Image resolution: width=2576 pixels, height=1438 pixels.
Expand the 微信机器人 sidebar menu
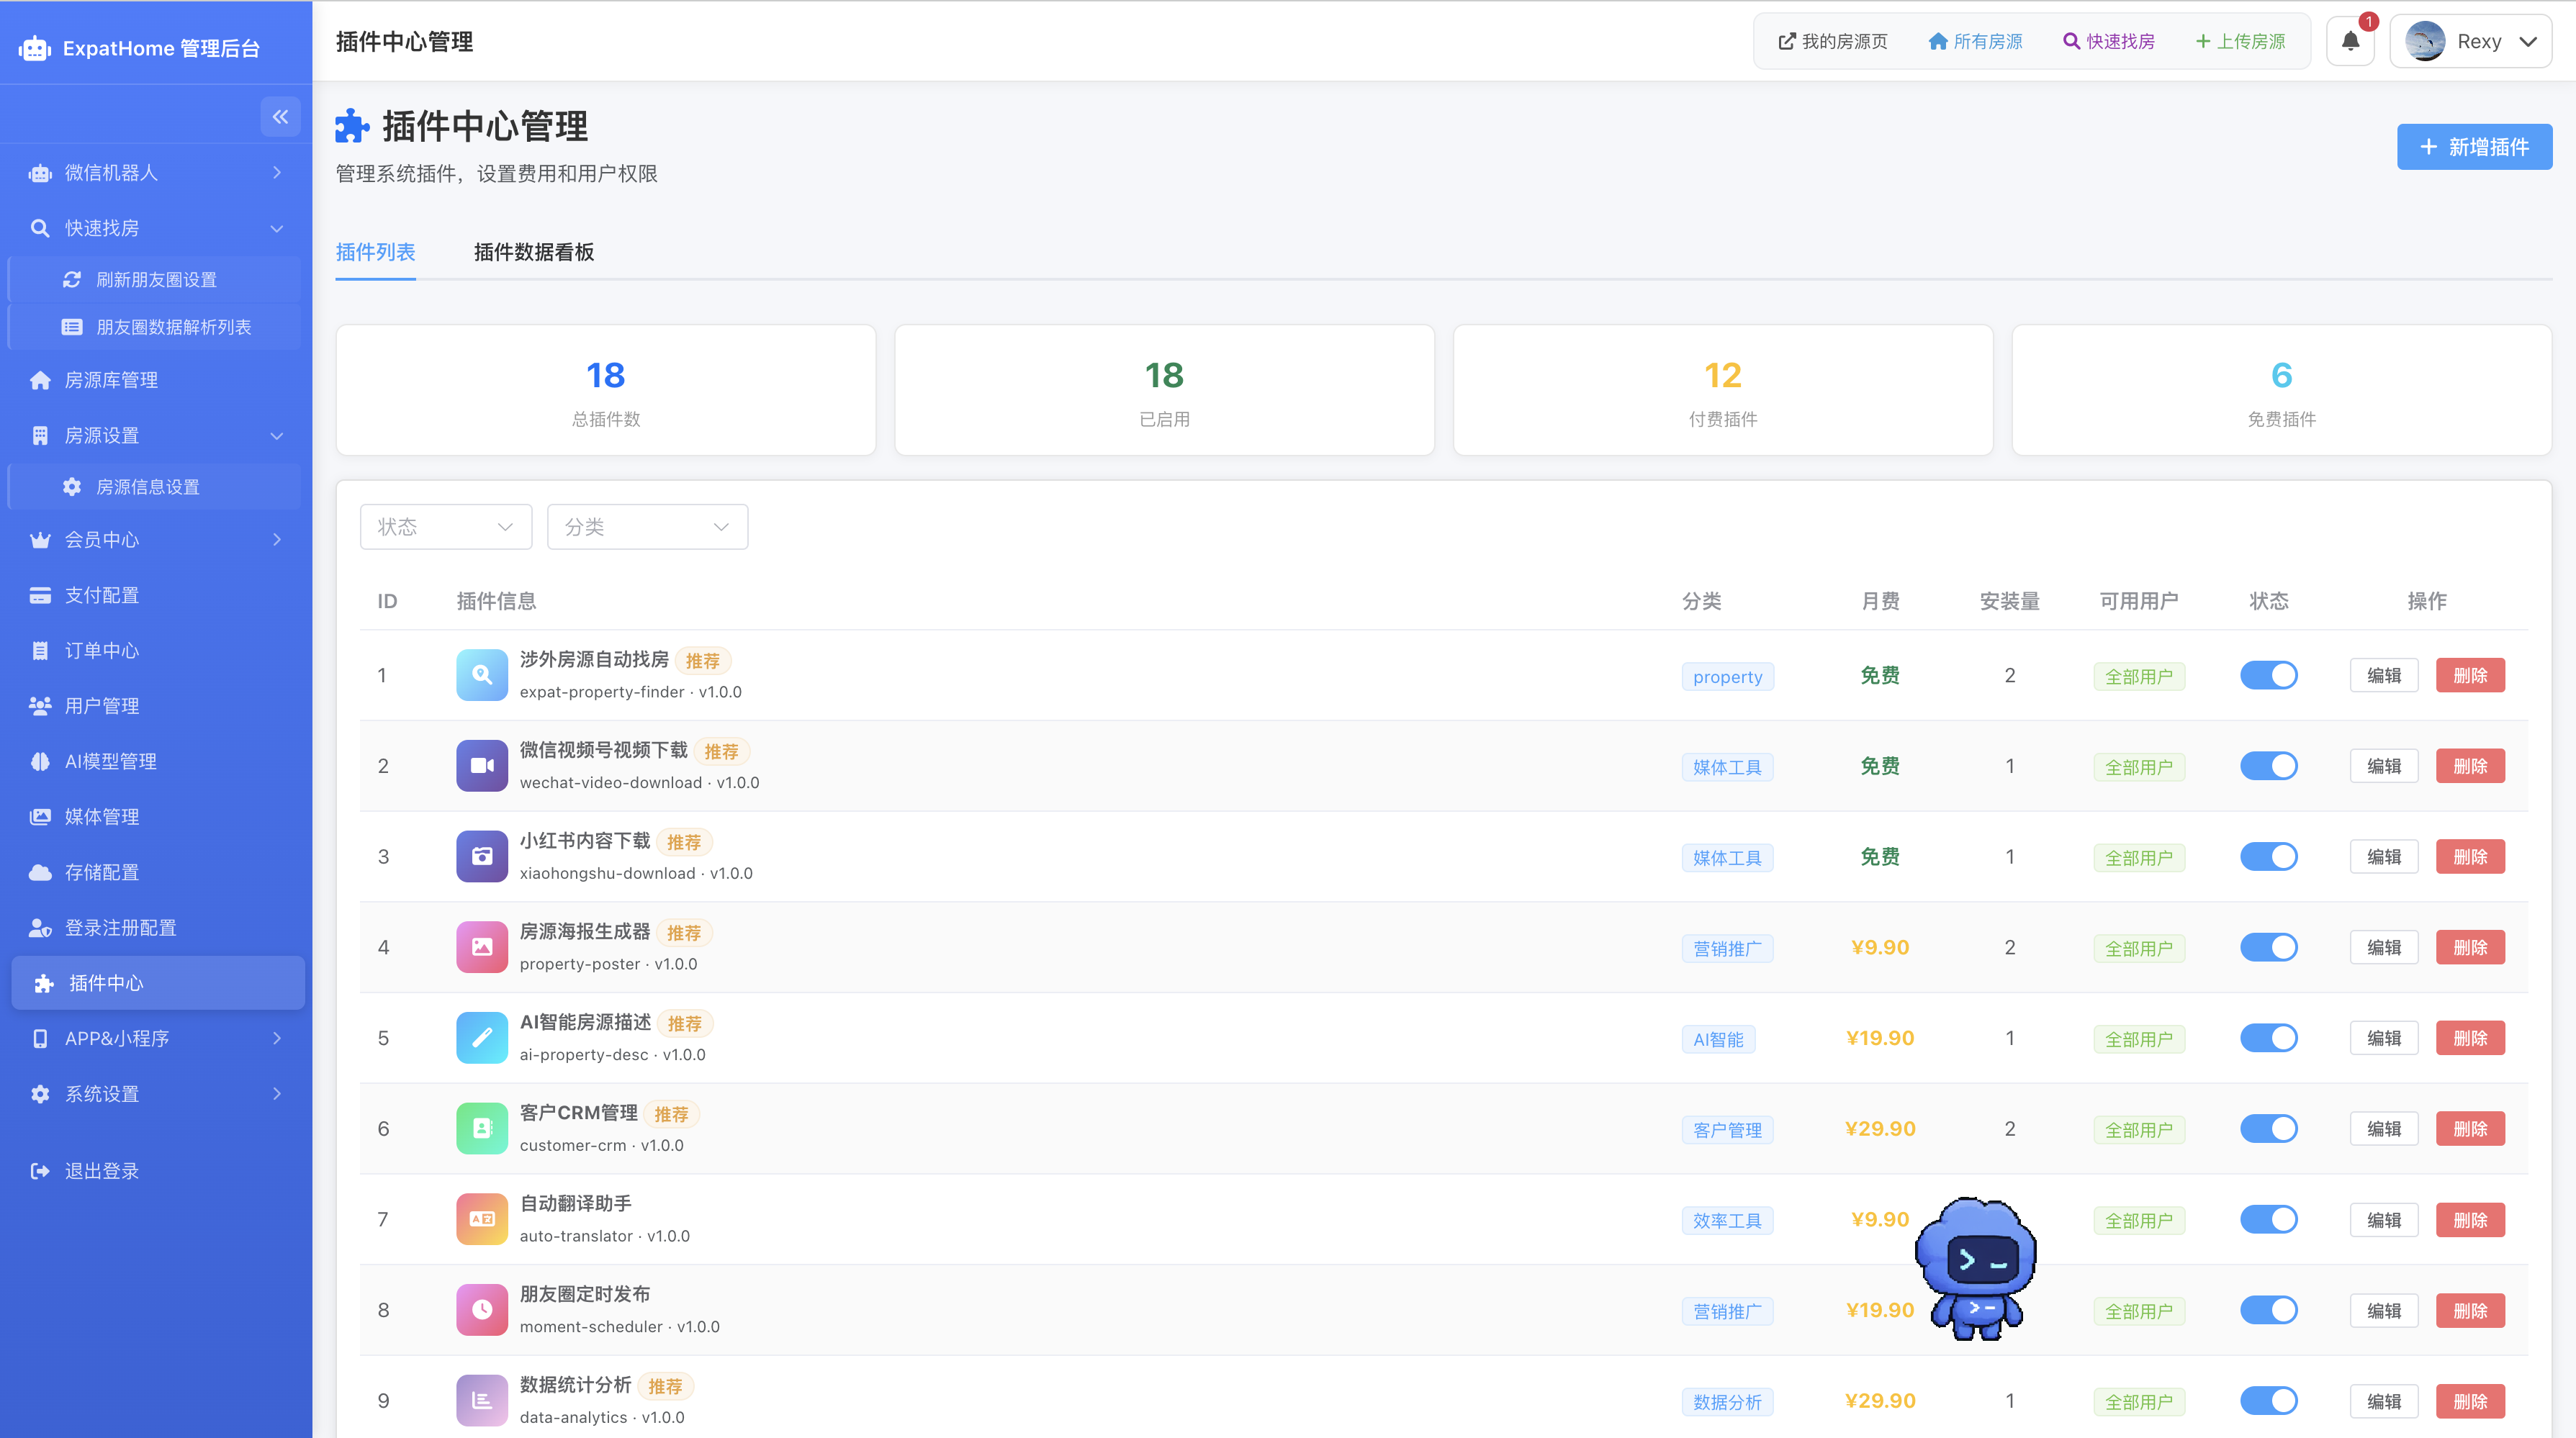click(x=156, y=173)
